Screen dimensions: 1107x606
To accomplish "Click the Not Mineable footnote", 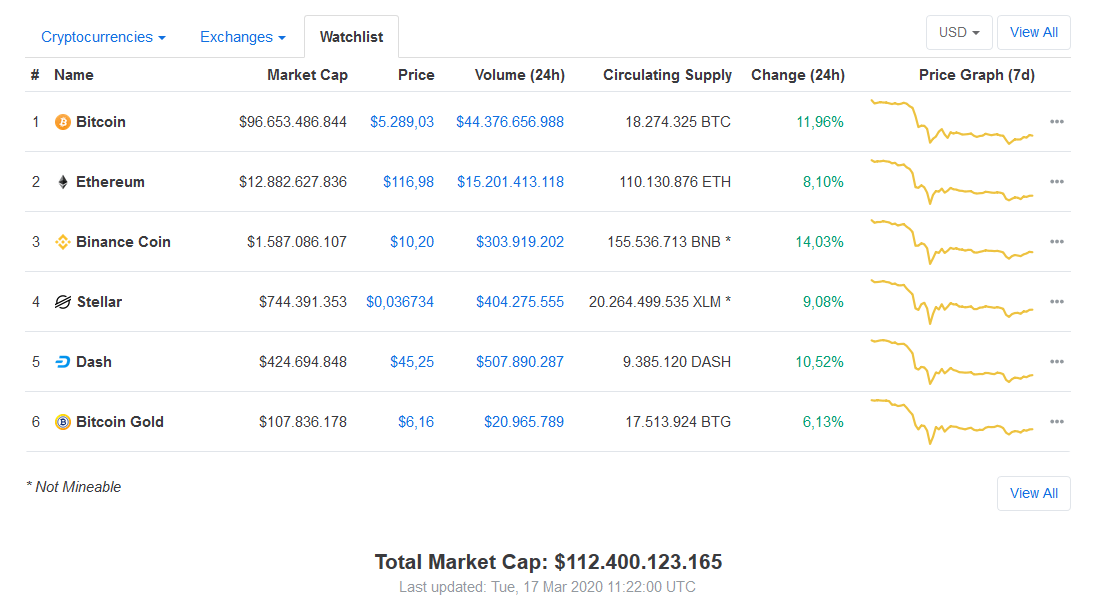I will 73,487.
